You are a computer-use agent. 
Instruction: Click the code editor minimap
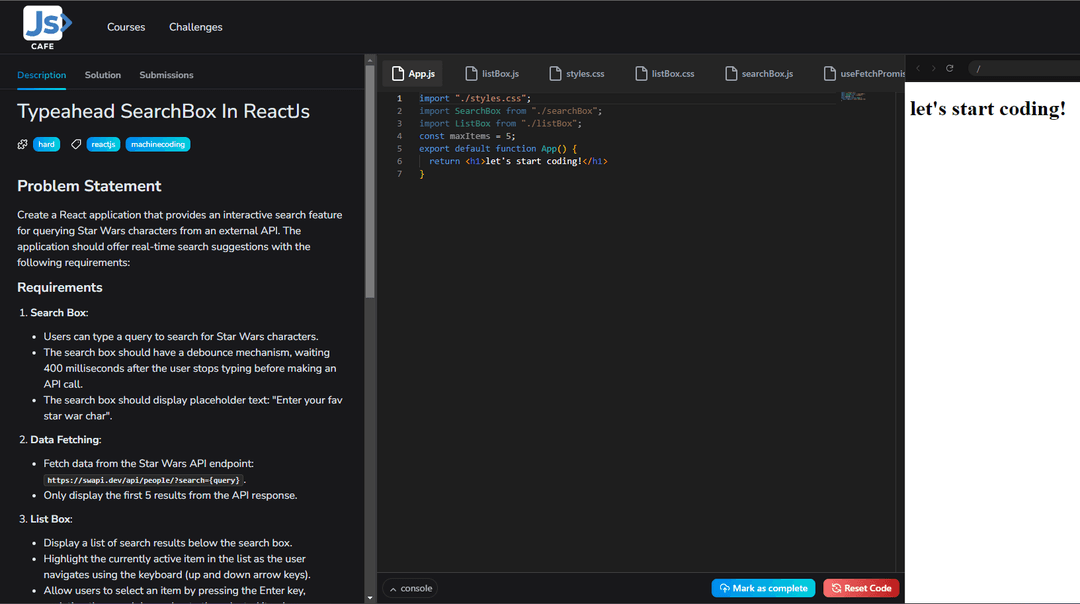(854, 96)
